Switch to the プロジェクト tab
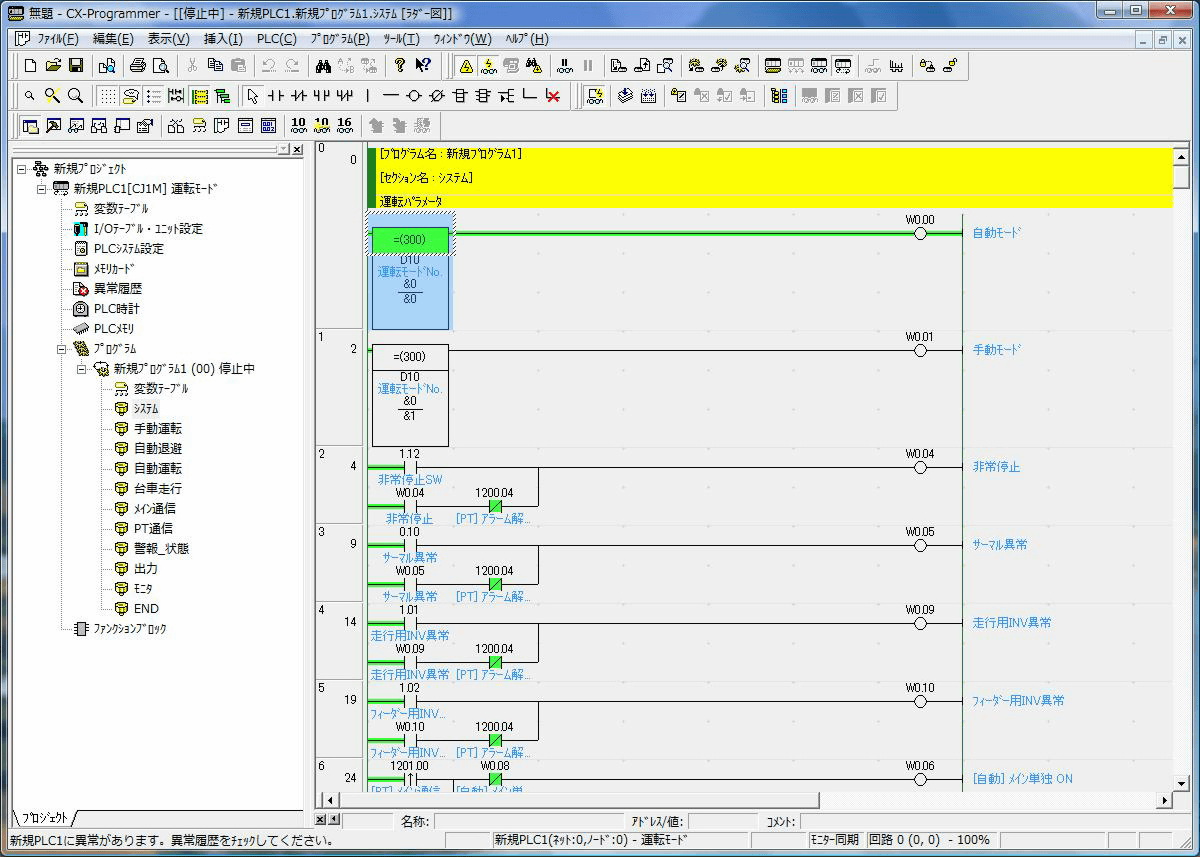This screenshot has height=857, width=1200. click(44, 818)
